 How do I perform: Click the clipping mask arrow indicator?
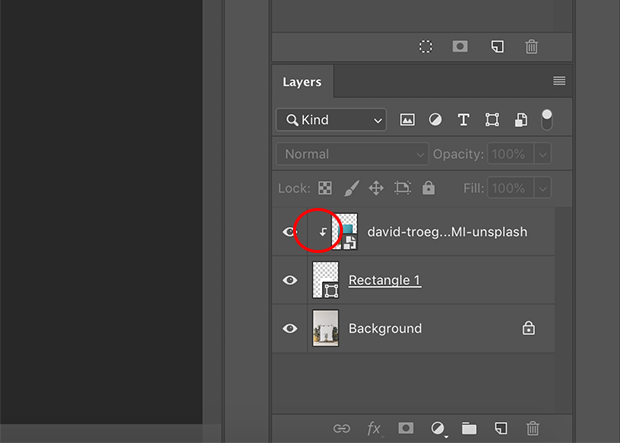point(323,232)
